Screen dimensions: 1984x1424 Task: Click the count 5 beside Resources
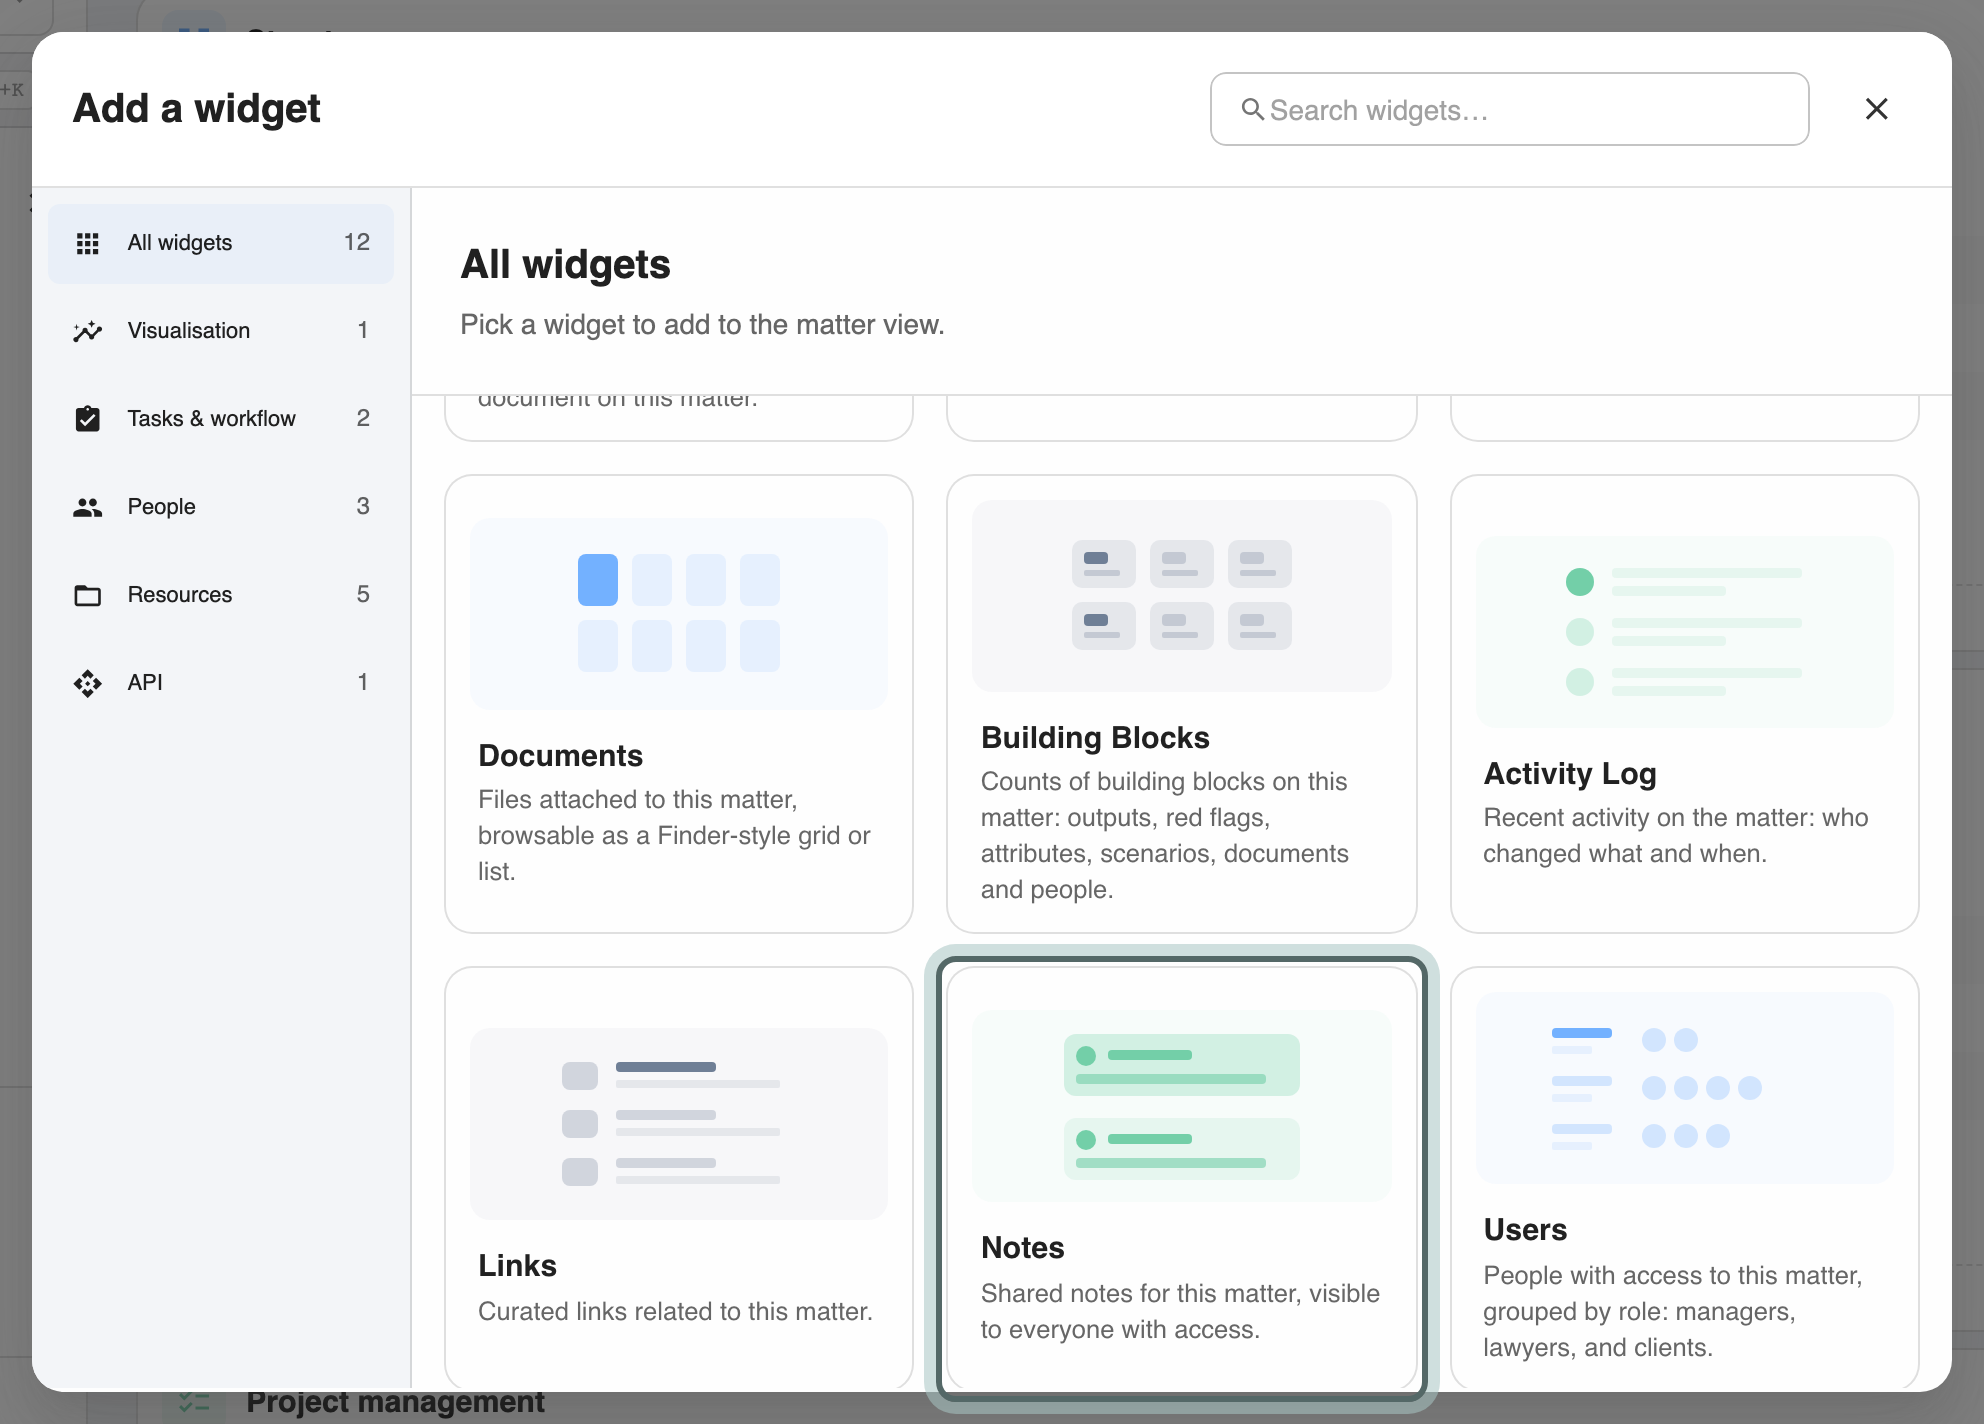pyautogui.click(x=363, y=595)
